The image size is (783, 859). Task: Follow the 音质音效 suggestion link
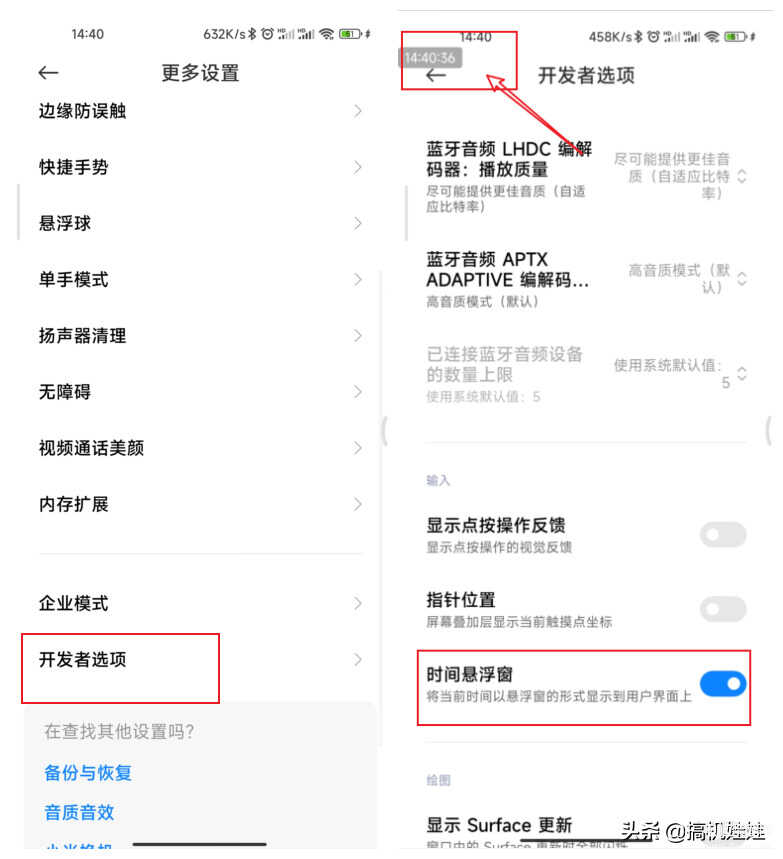(x=79, y=812)
